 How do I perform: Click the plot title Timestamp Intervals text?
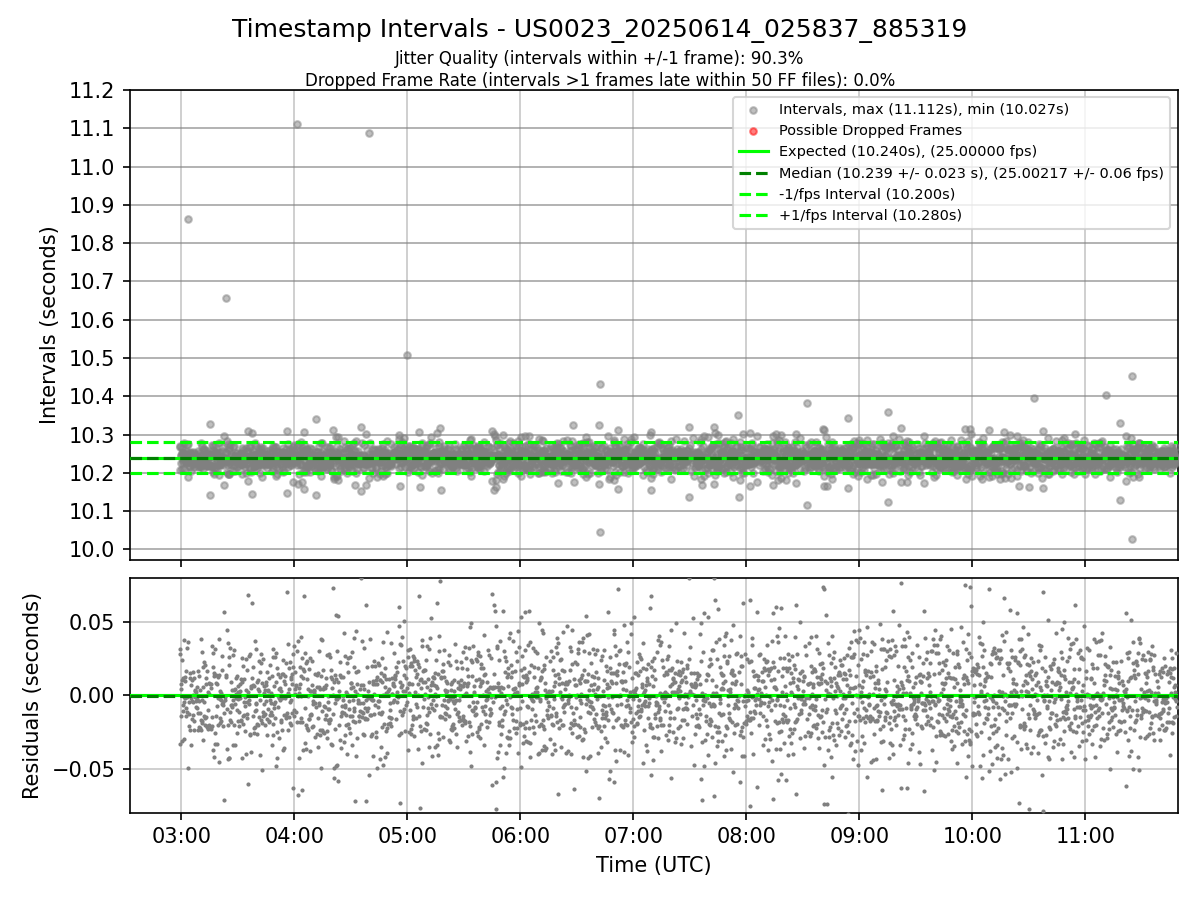pos(599,29)
